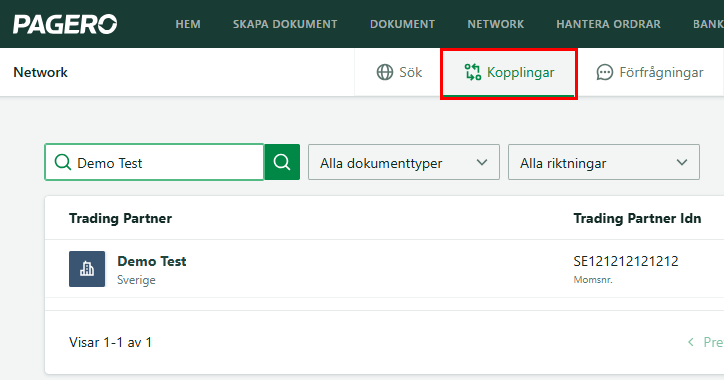
Task: Click the Förfrågningar speech bubble icon
Action: pos(604,72)
